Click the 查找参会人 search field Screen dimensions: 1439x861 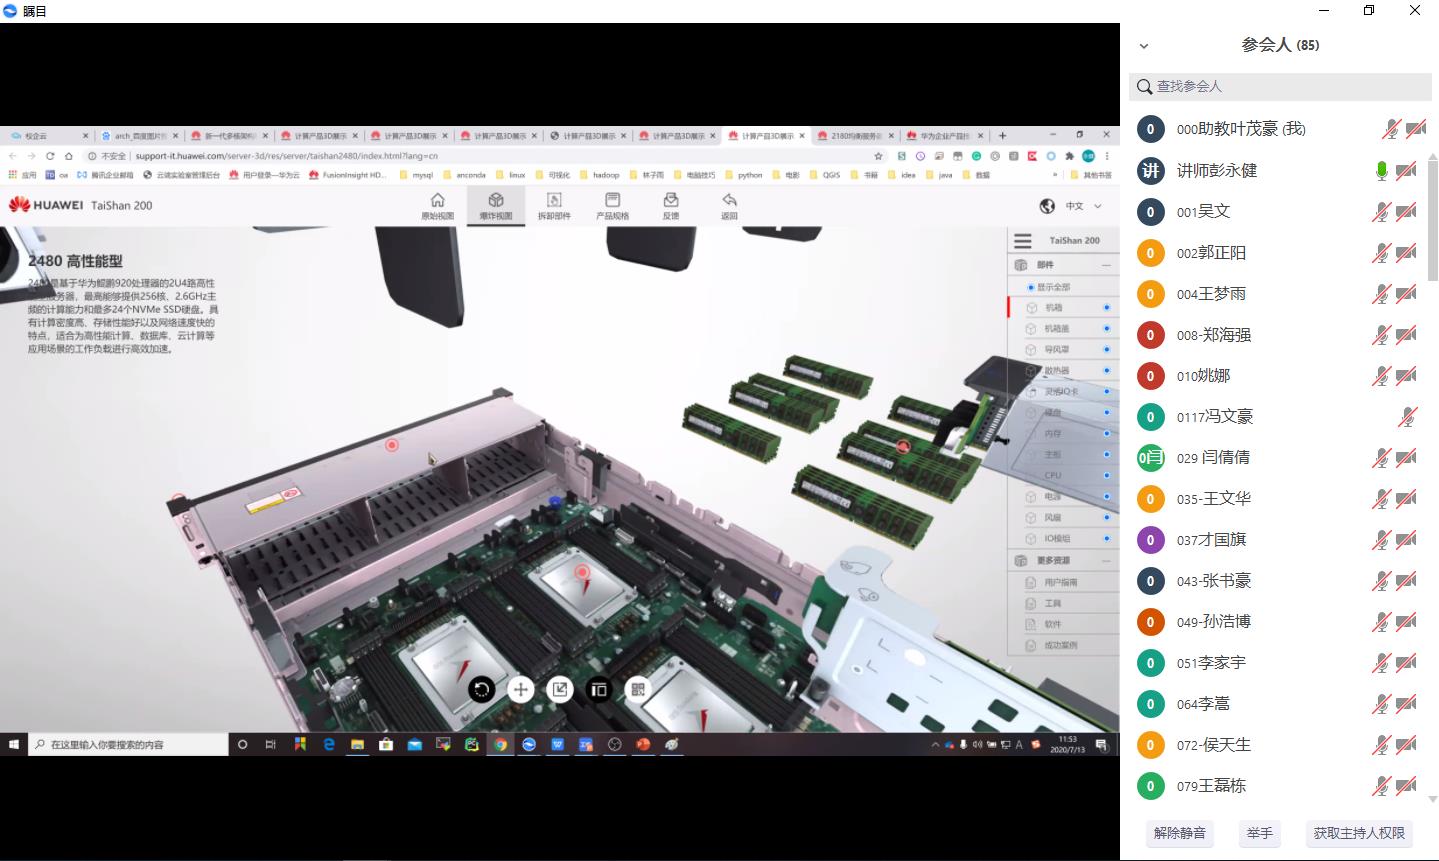[1280, 87]
